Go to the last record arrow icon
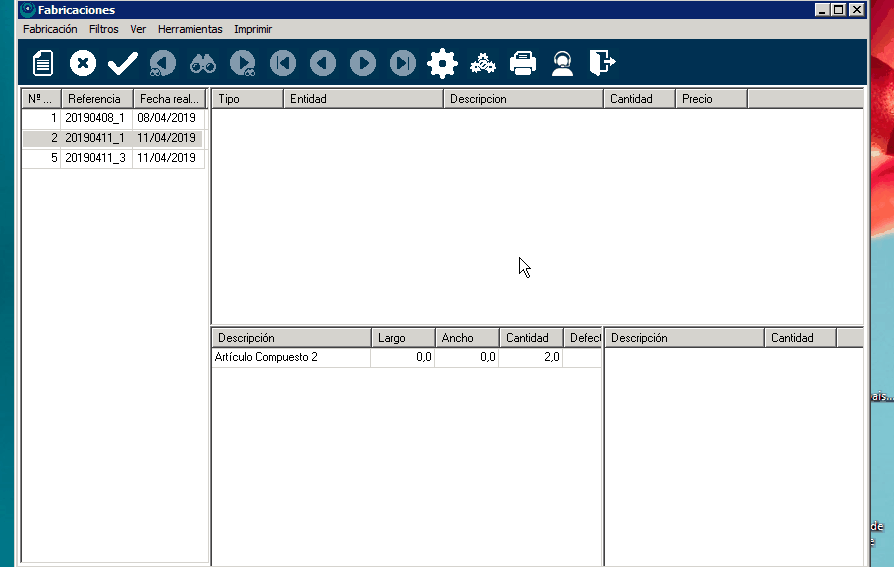Screen dimensions: 894x567 point(403,64)
